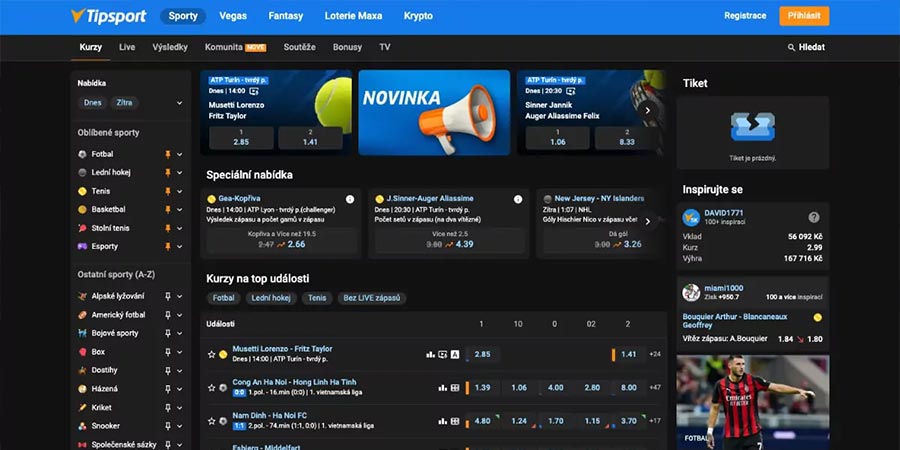The height and width of the screenshot is (450, 900).
Task: Open the Fantasy tab
Action: [286, 16]
